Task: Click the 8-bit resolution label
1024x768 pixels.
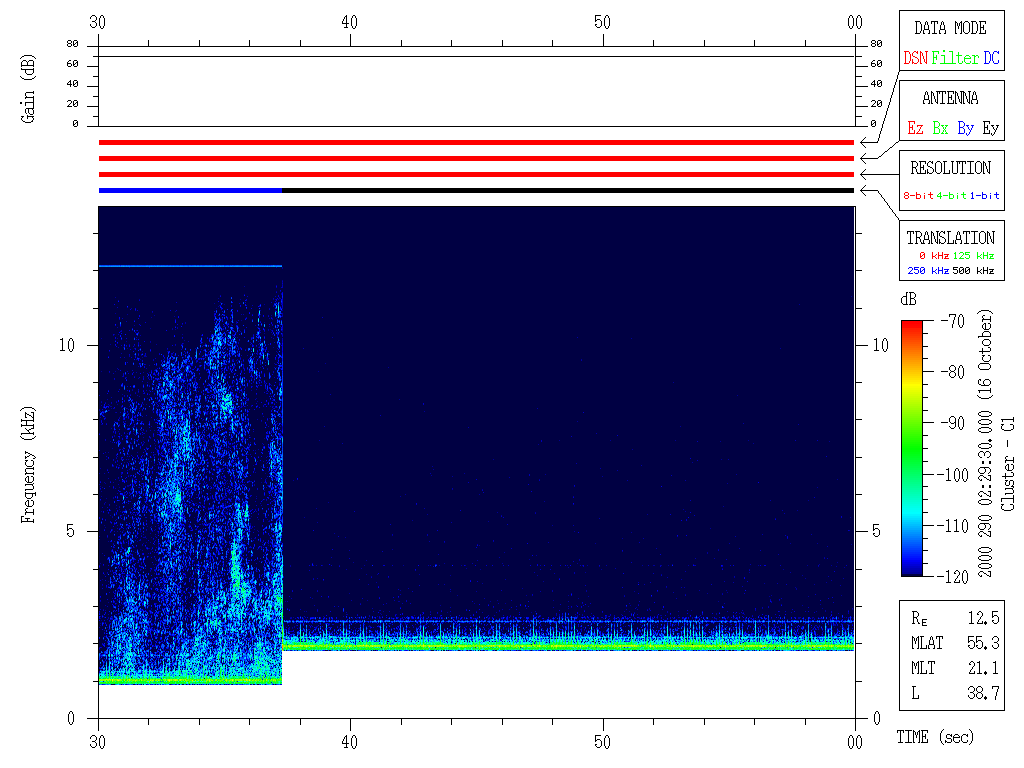Action: pyautogui.click(x=919, y=196)
